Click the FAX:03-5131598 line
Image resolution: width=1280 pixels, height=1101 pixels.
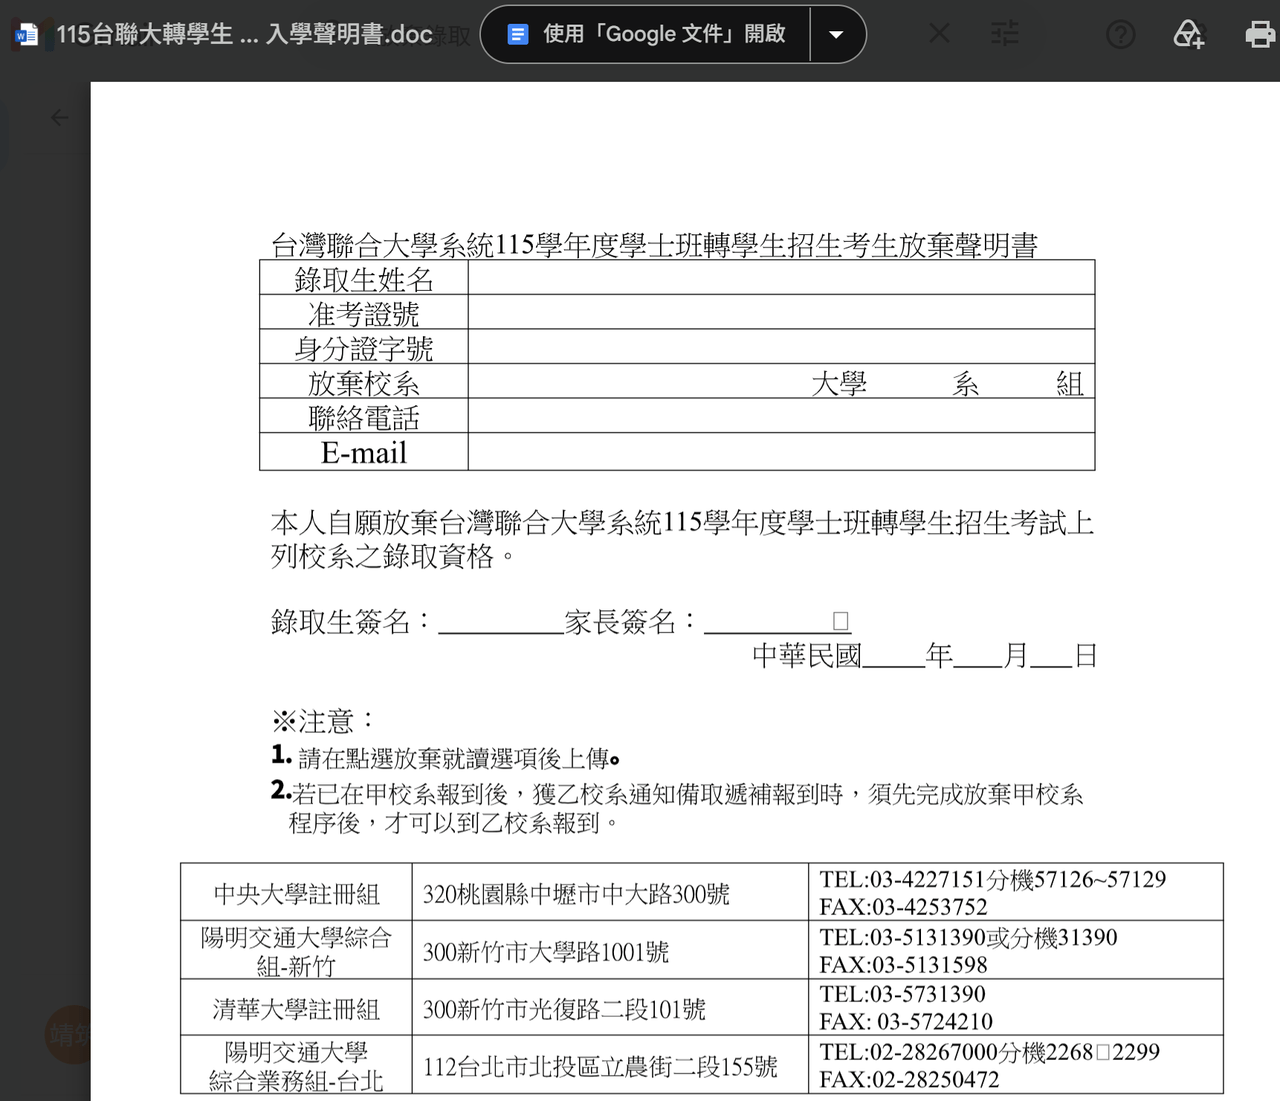tap(903, 965)
